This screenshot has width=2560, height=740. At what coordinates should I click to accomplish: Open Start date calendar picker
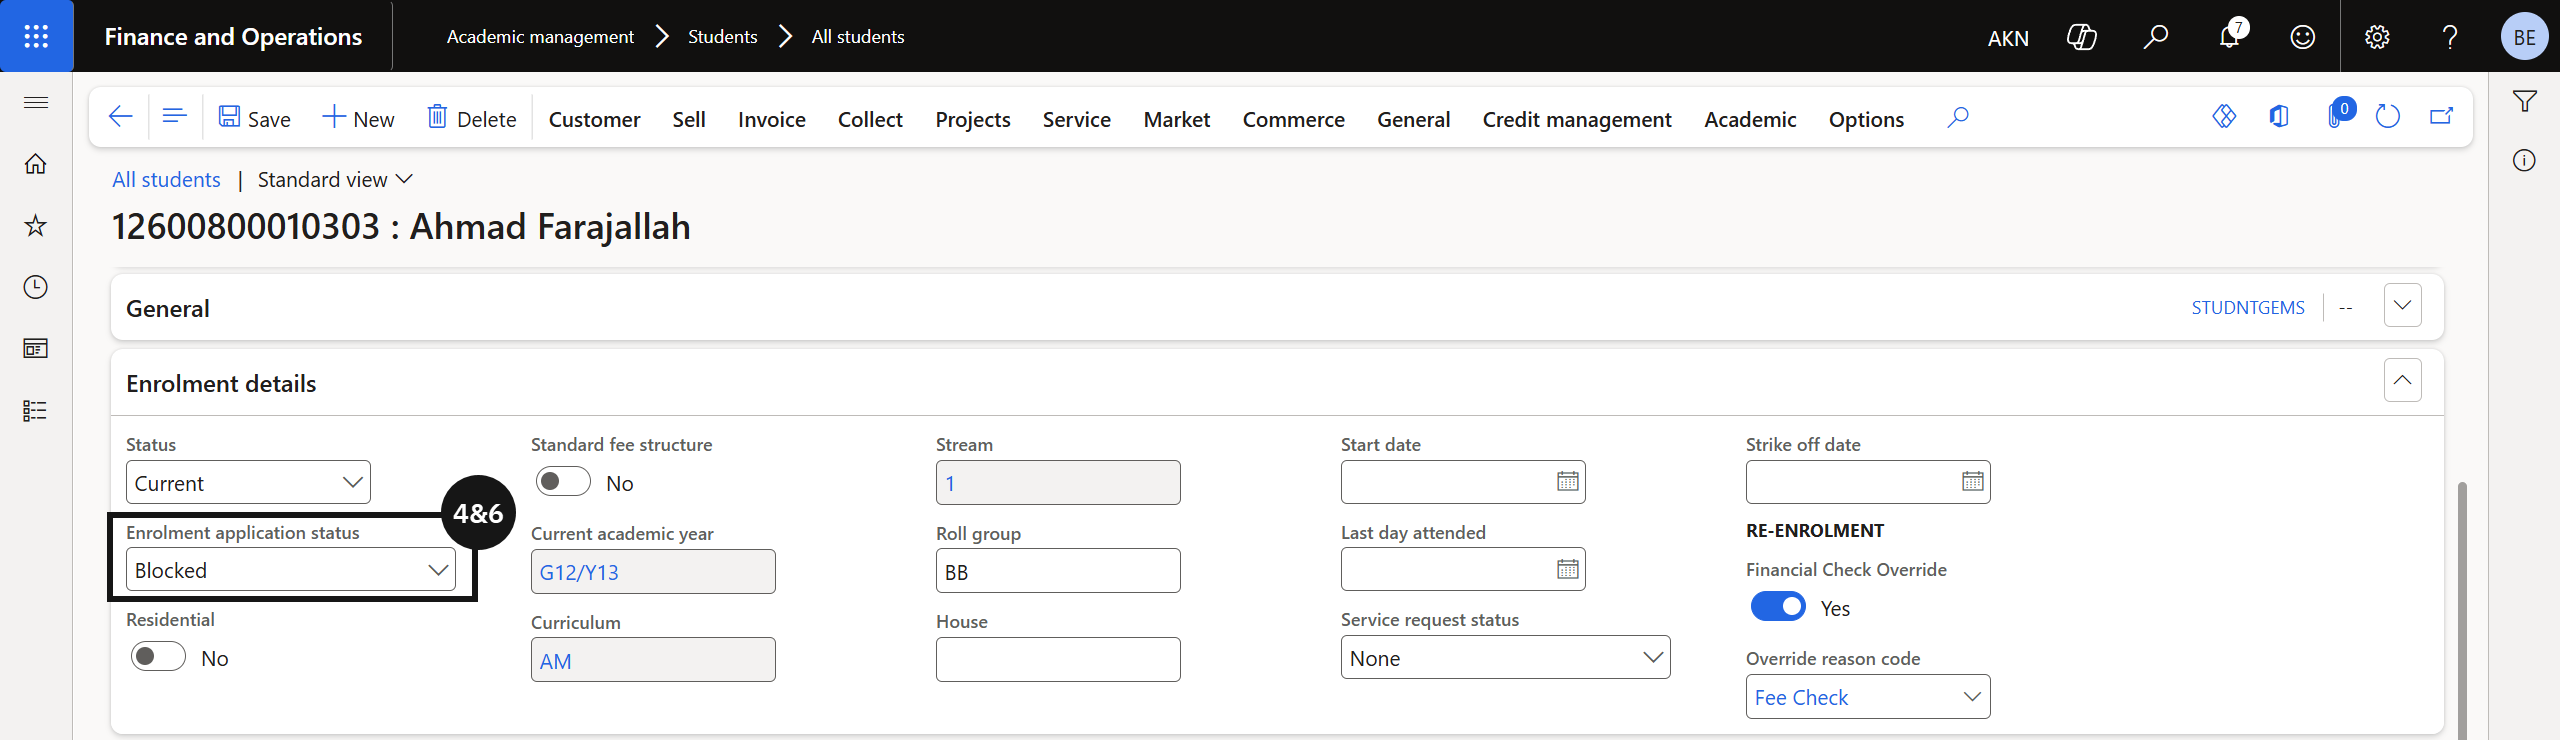click(1567, 482)
